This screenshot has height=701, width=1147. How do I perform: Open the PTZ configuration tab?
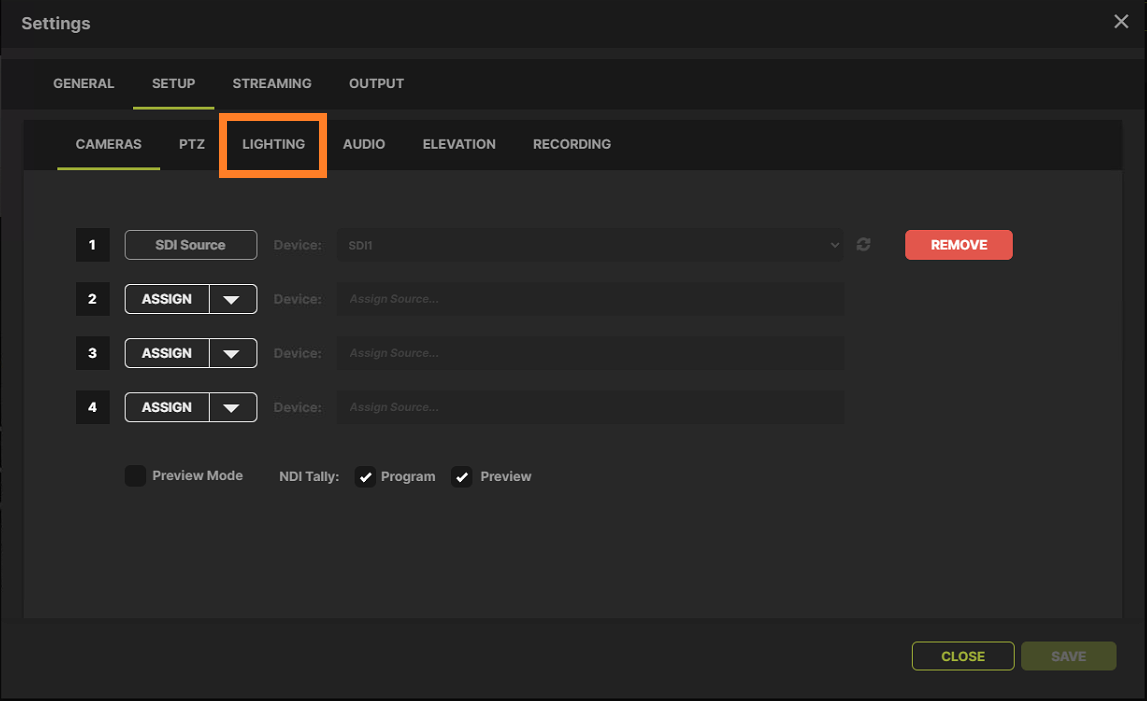191,144
